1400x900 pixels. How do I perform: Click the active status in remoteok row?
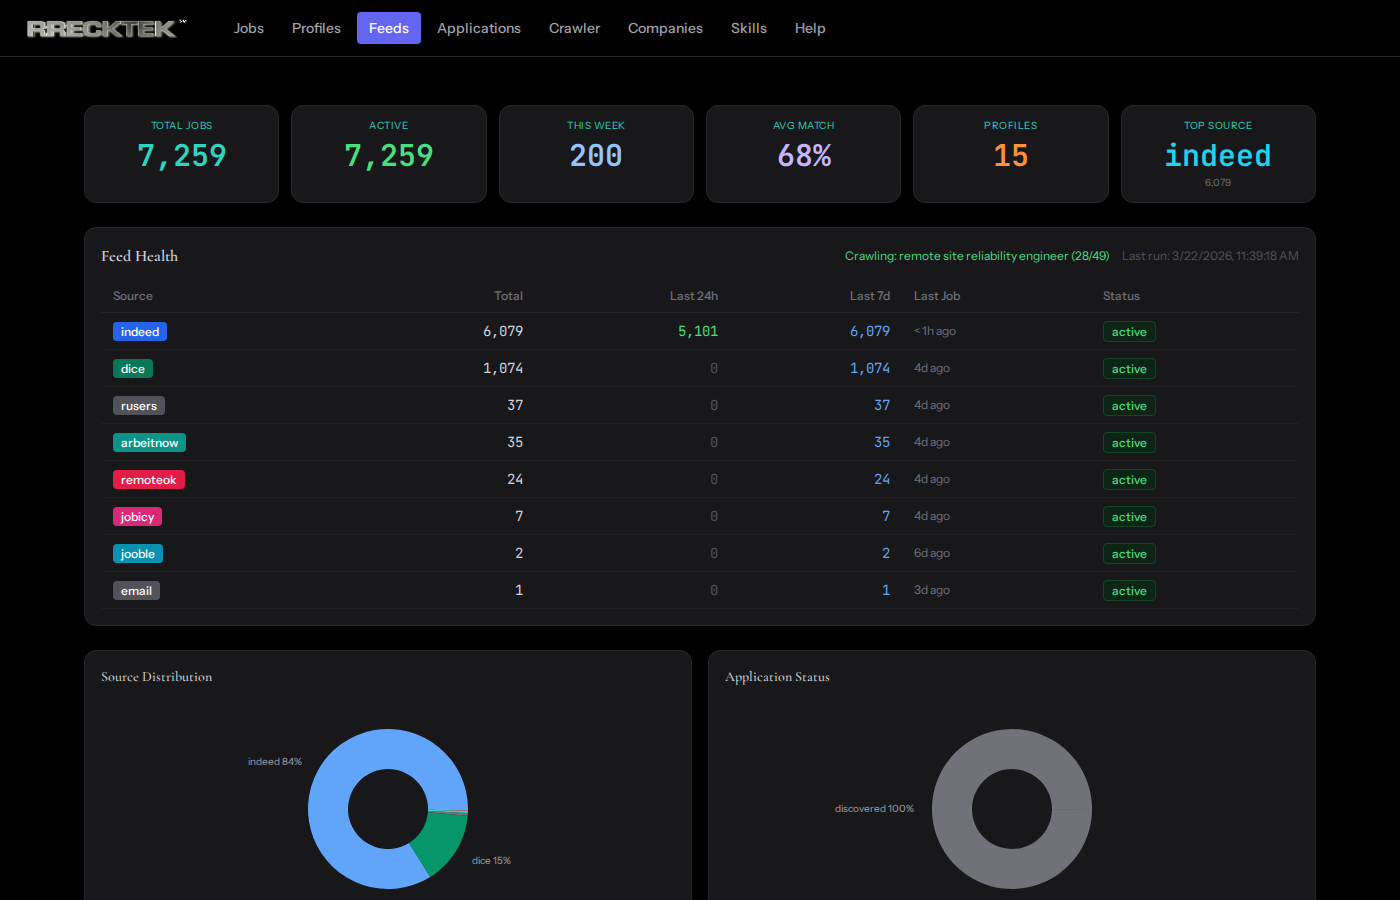pos(1129,480)
